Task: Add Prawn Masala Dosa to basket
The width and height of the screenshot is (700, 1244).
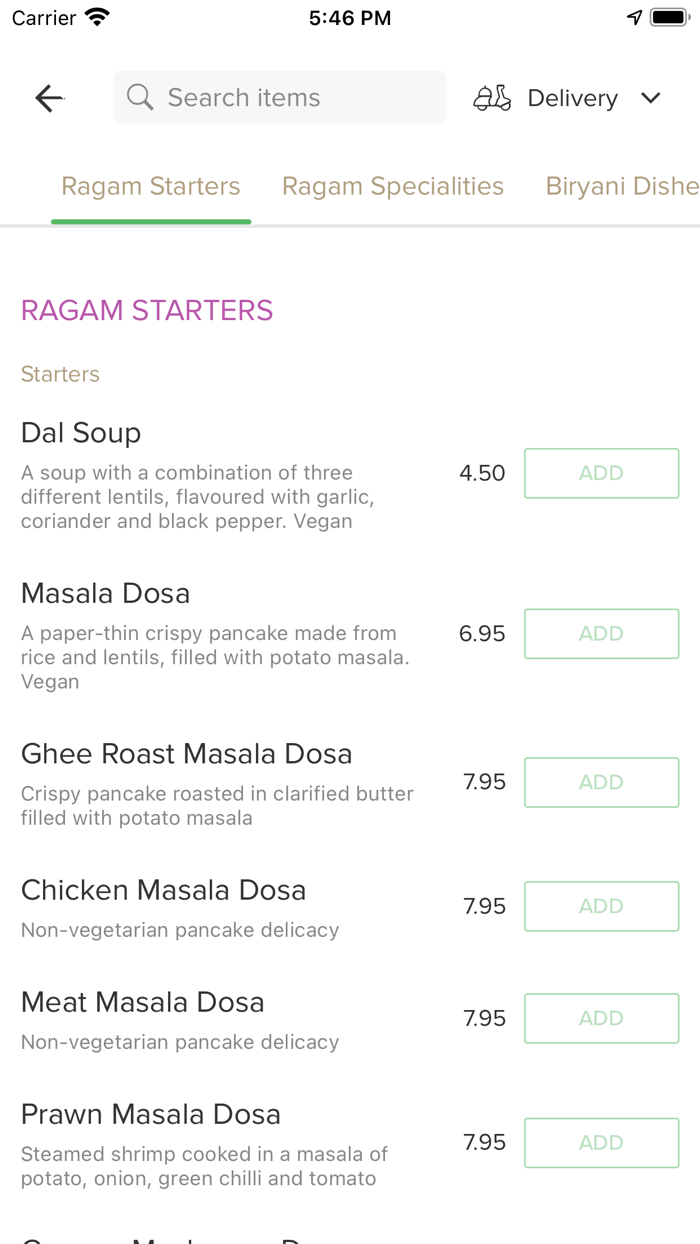Action: [x=601, y=1142]
